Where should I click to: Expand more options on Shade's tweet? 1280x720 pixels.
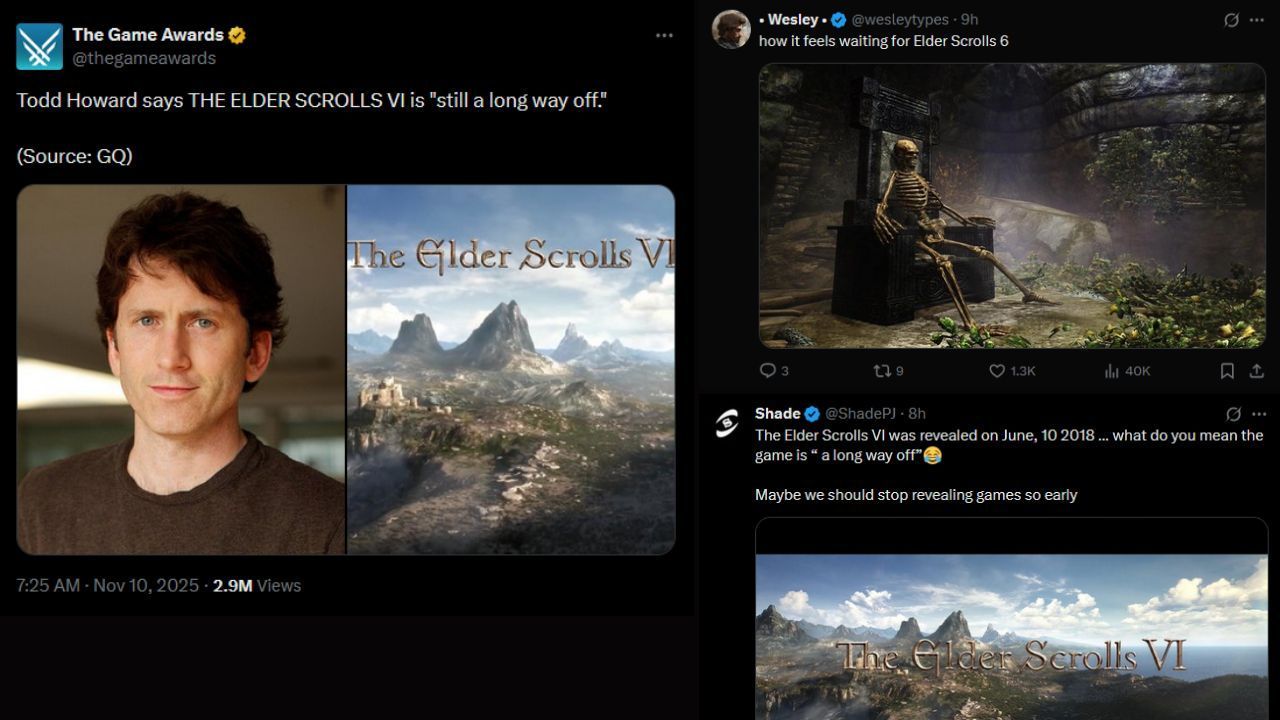tap(1257, 414)
